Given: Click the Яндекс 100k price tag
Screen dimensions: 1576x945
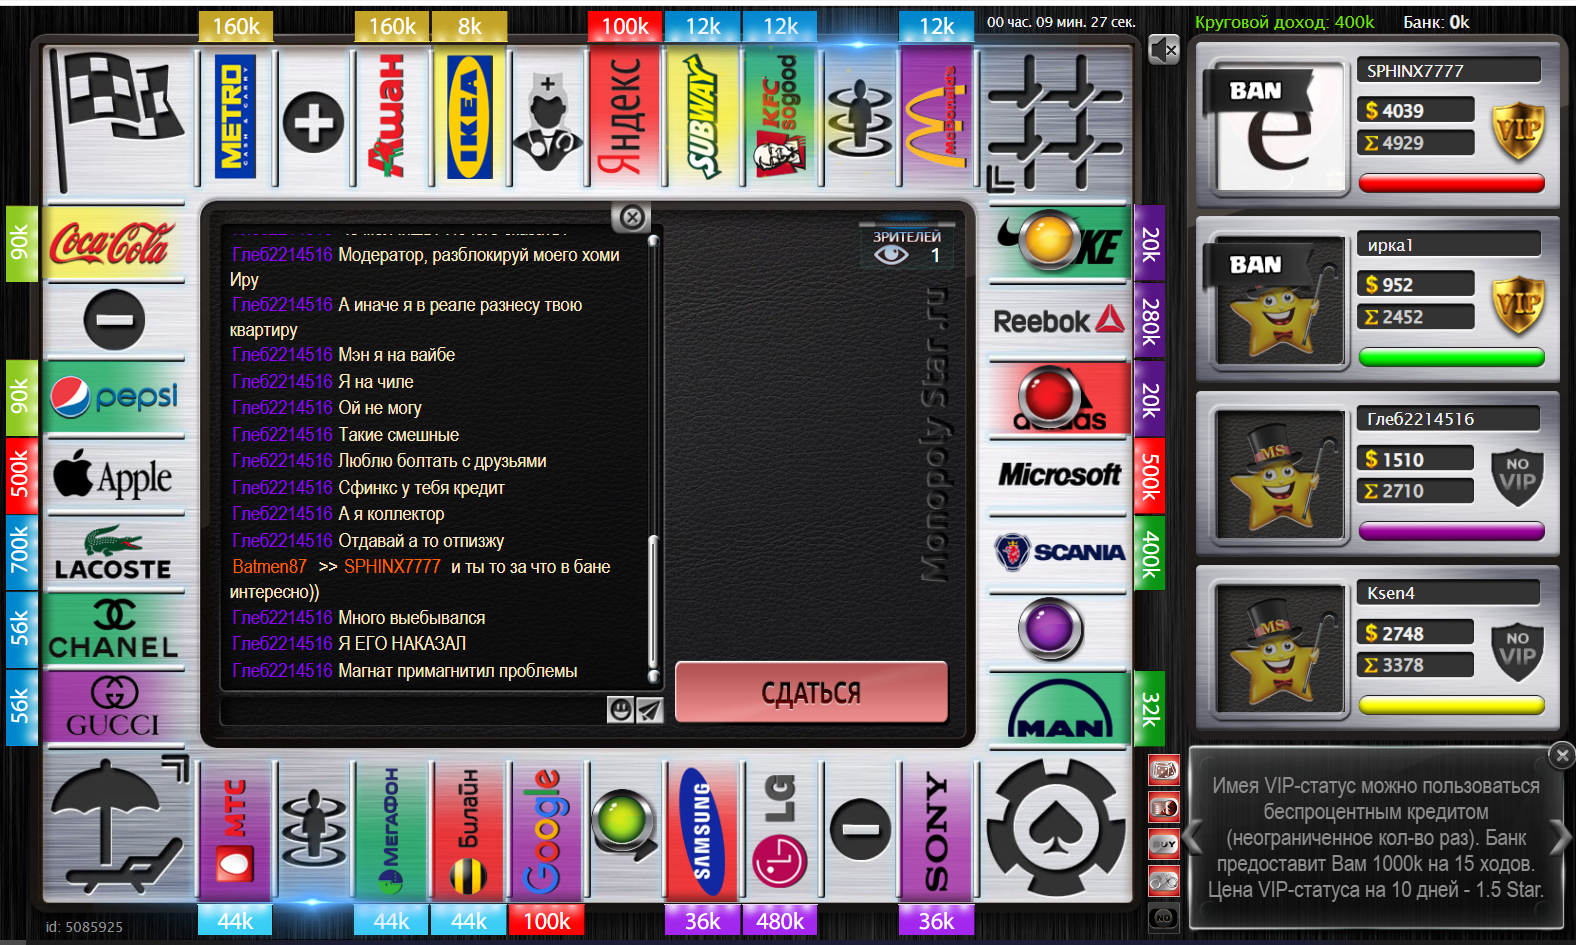Looking at the screenshot, I should 625,27.
